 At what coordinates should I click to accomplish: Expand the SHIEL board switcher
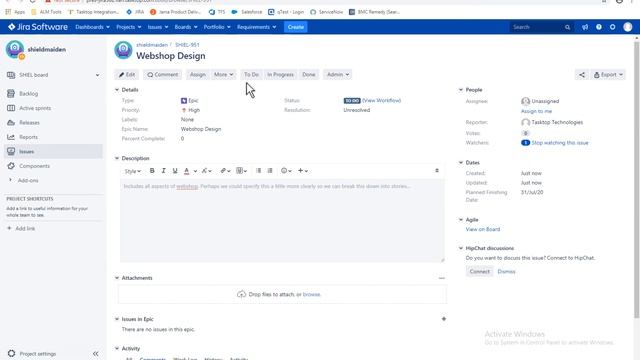[97, 75]
